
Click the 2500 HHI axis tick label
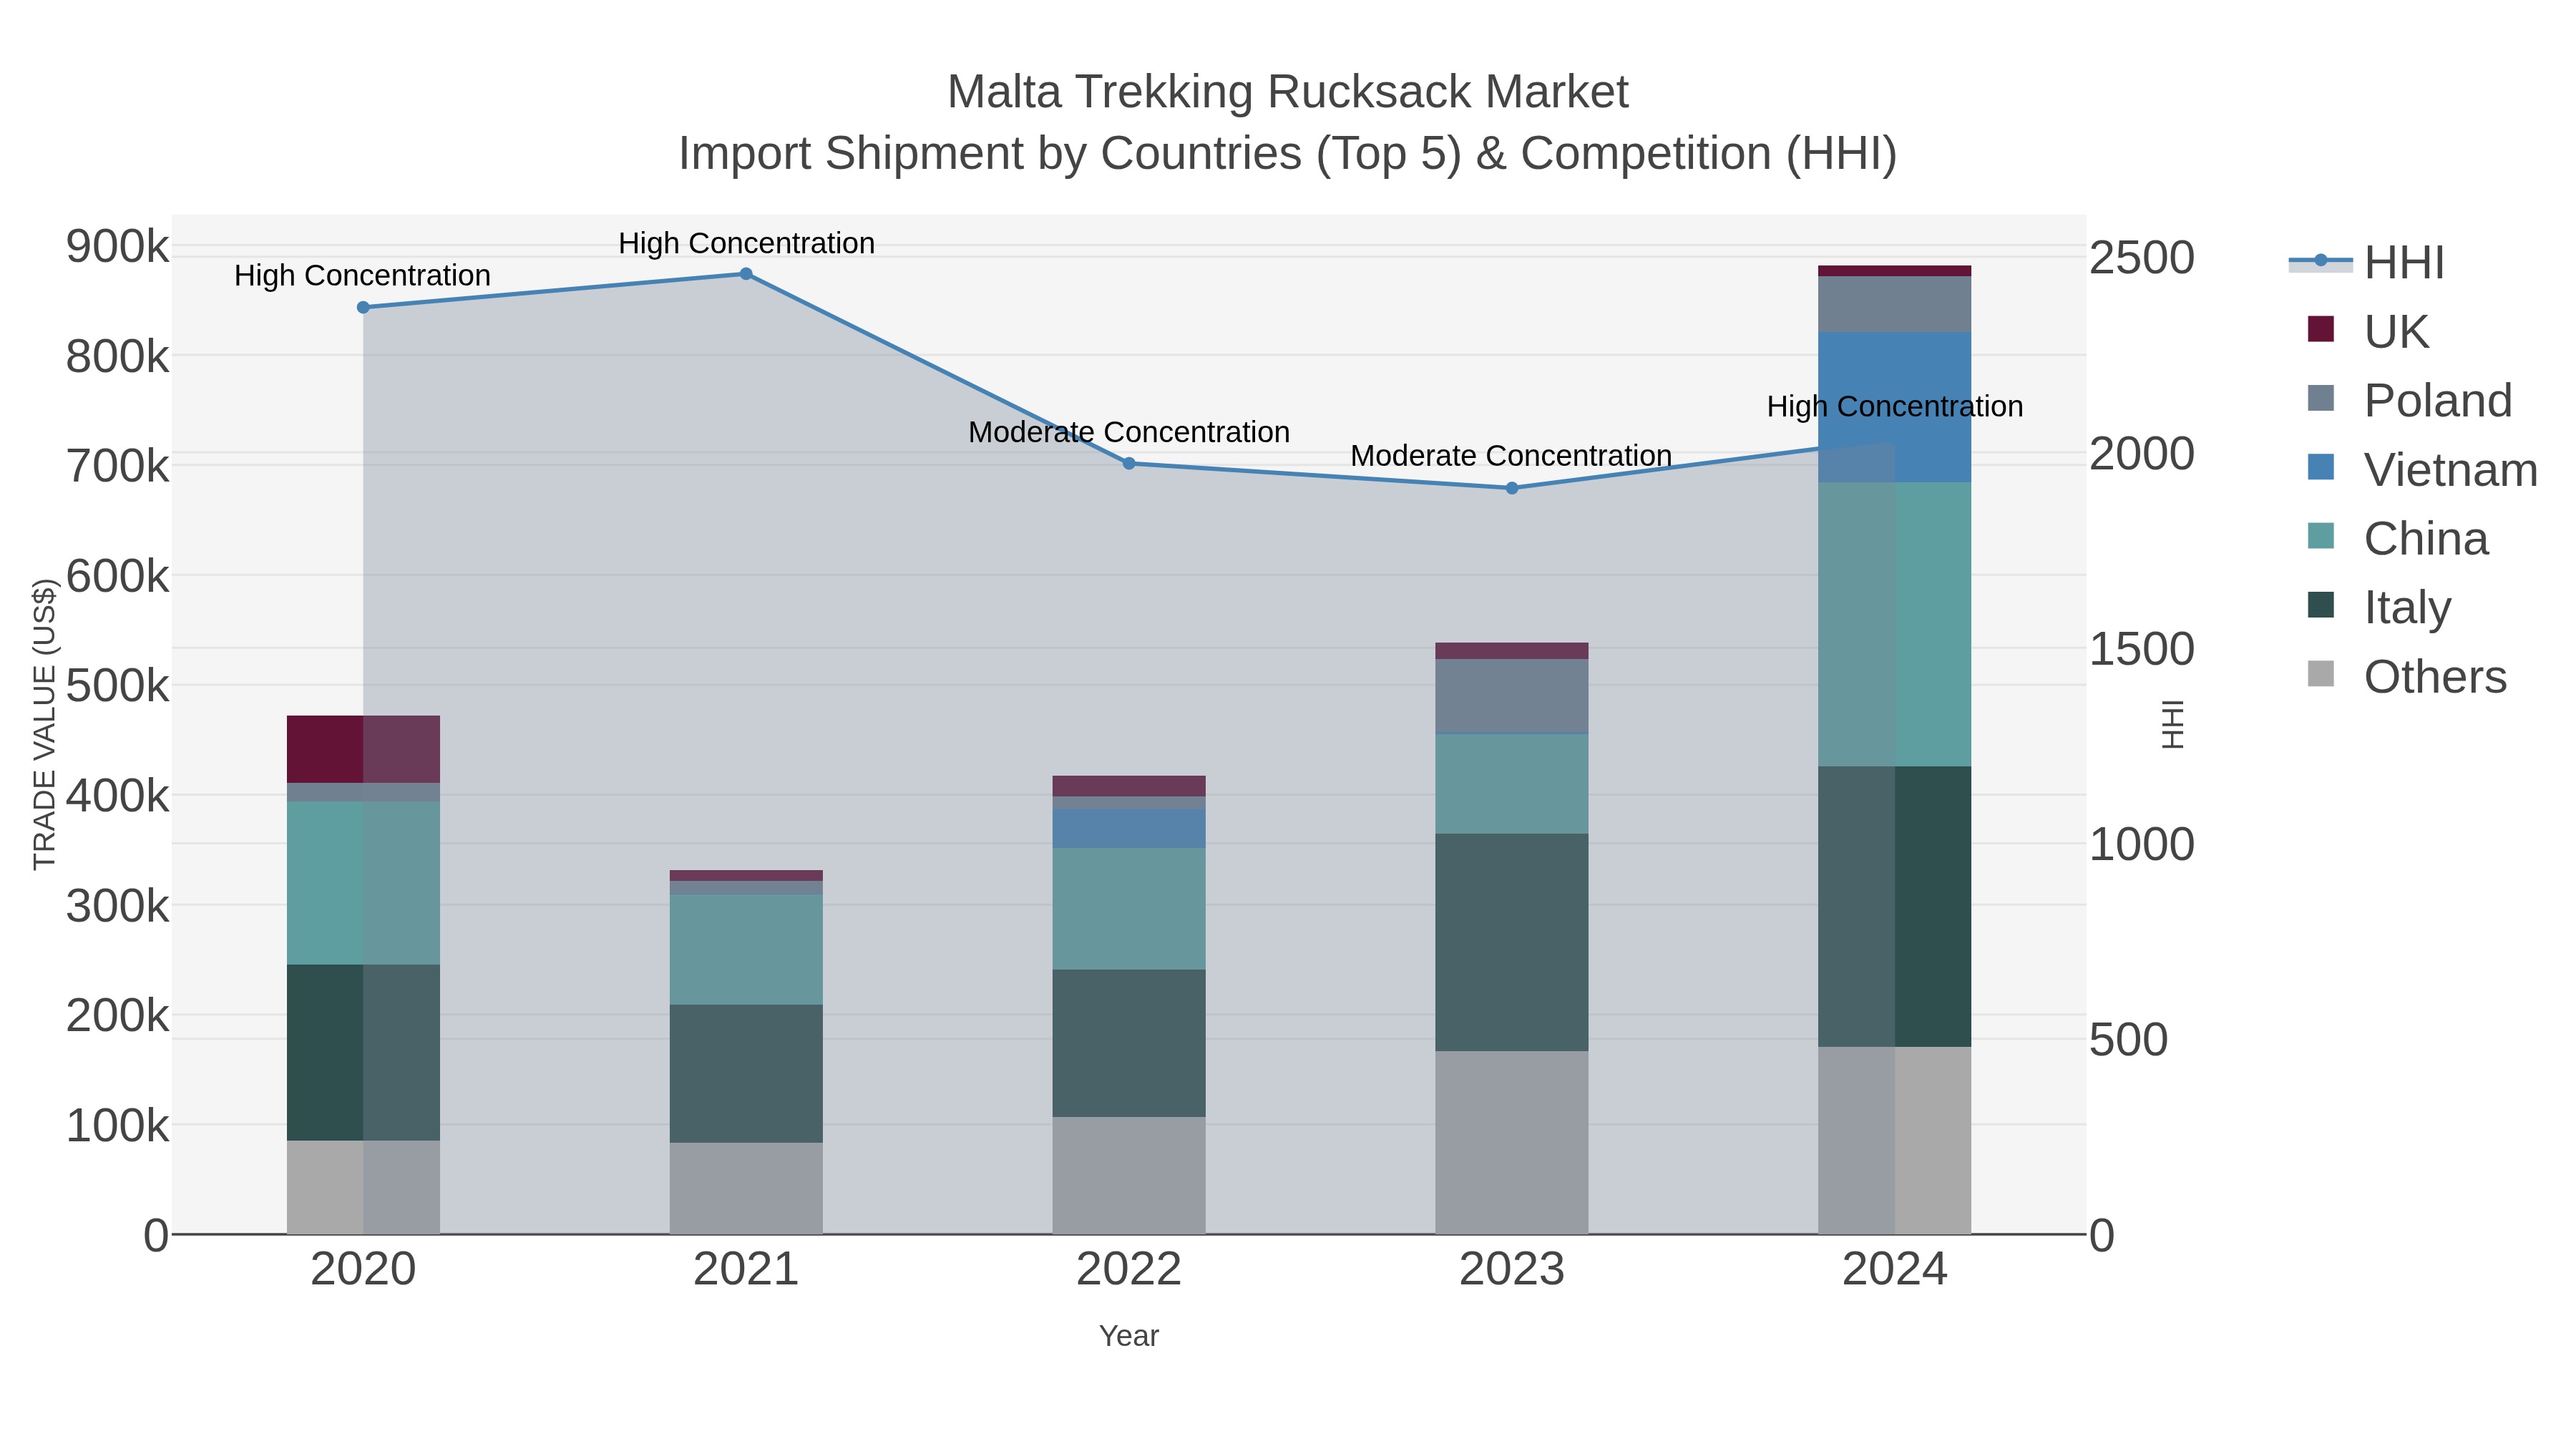pos(2142,258)
